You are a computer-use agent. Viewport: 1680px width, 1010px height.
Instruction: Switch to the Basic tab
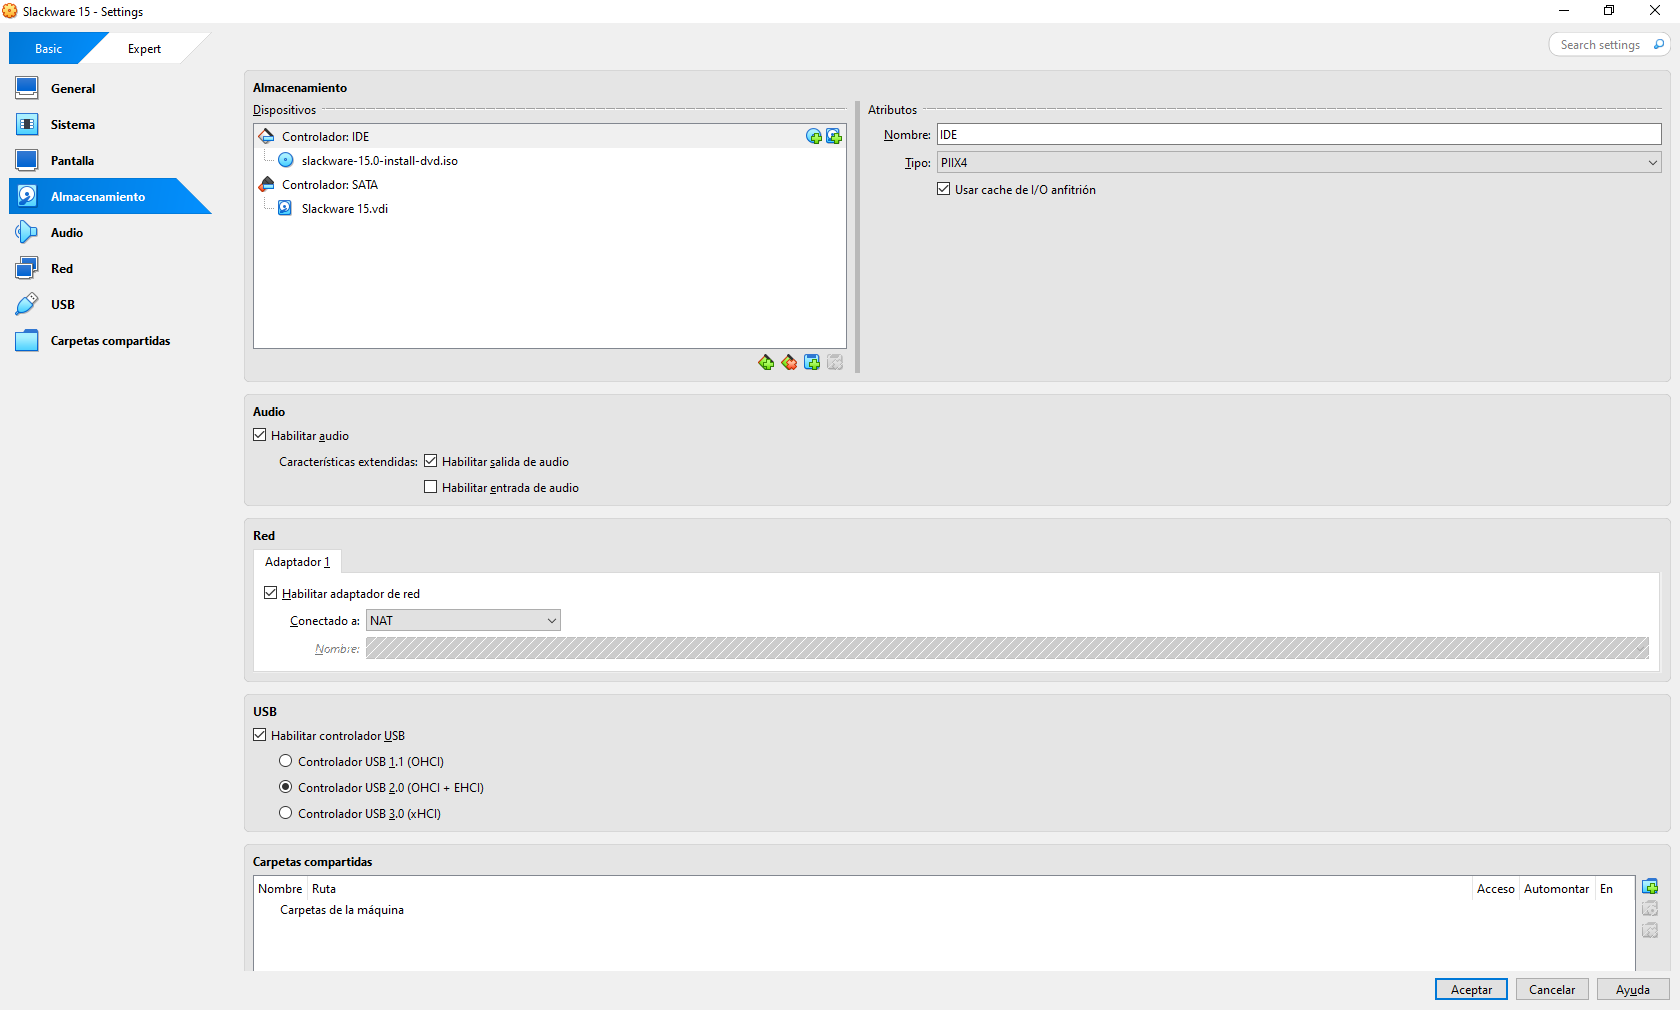pyautogui.click(x=48, y=48)
